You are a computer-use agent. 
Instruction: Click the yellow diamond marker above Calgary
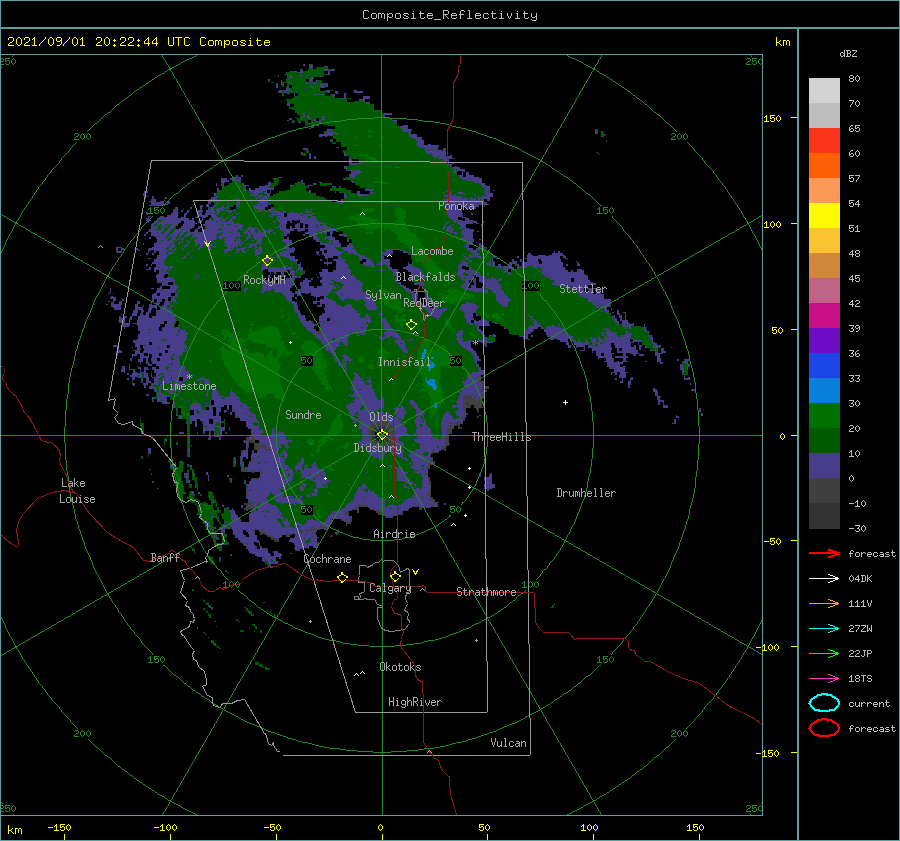[x=395, y=576]
